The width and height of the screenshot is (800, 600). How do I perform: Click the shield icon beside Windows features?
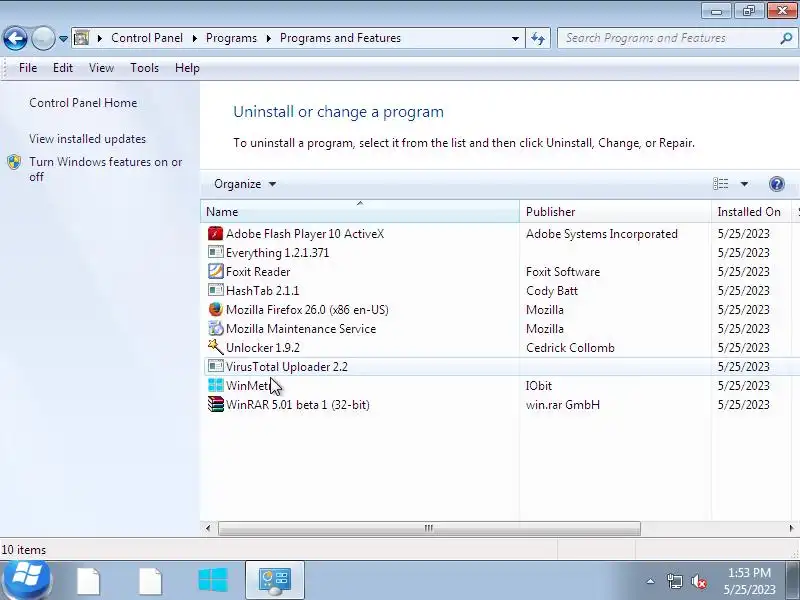point(14,162)
